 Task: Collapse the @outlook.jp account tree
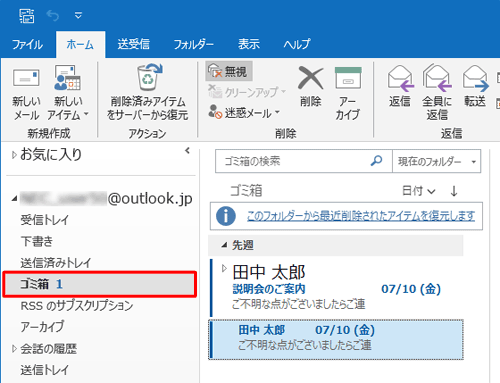tap(14, 199)
